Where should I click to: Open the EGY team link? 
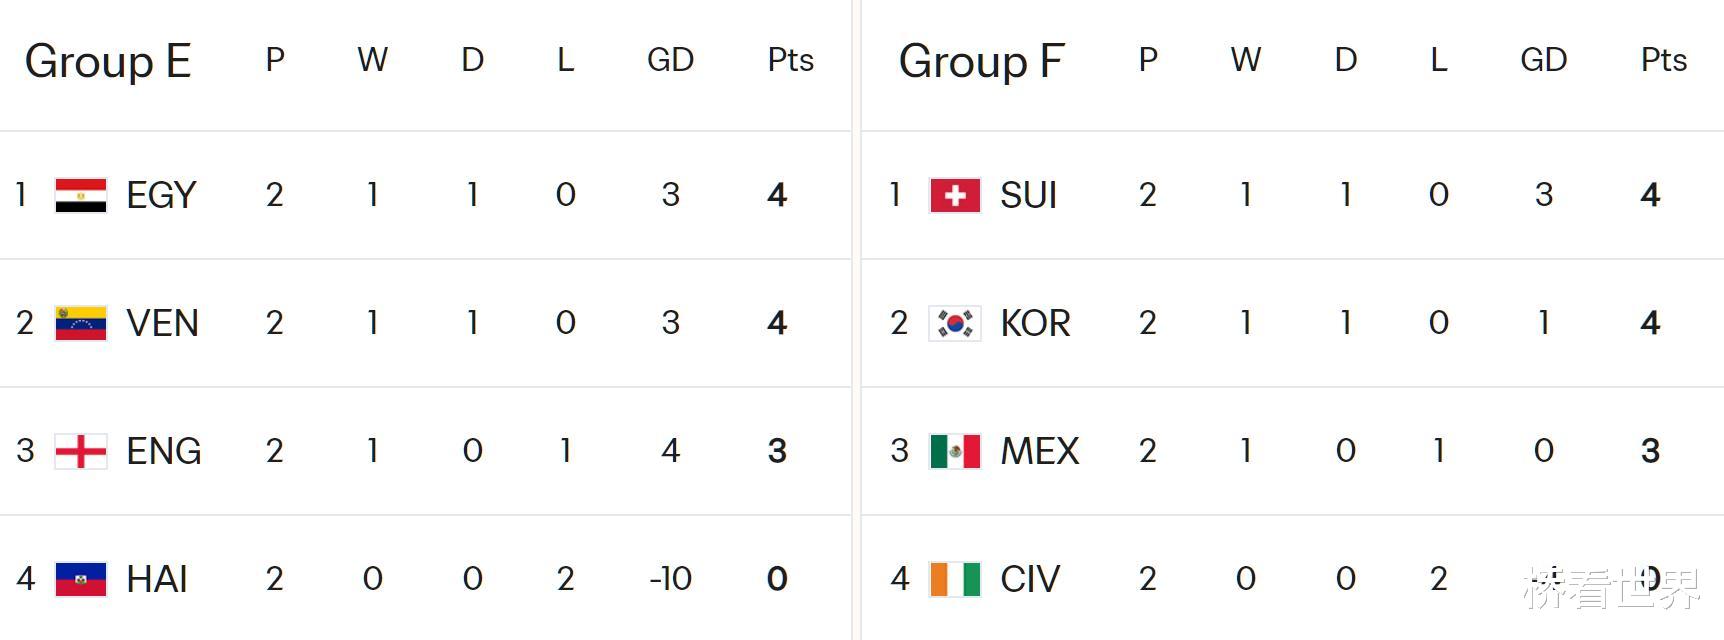(x=161, y=195)
